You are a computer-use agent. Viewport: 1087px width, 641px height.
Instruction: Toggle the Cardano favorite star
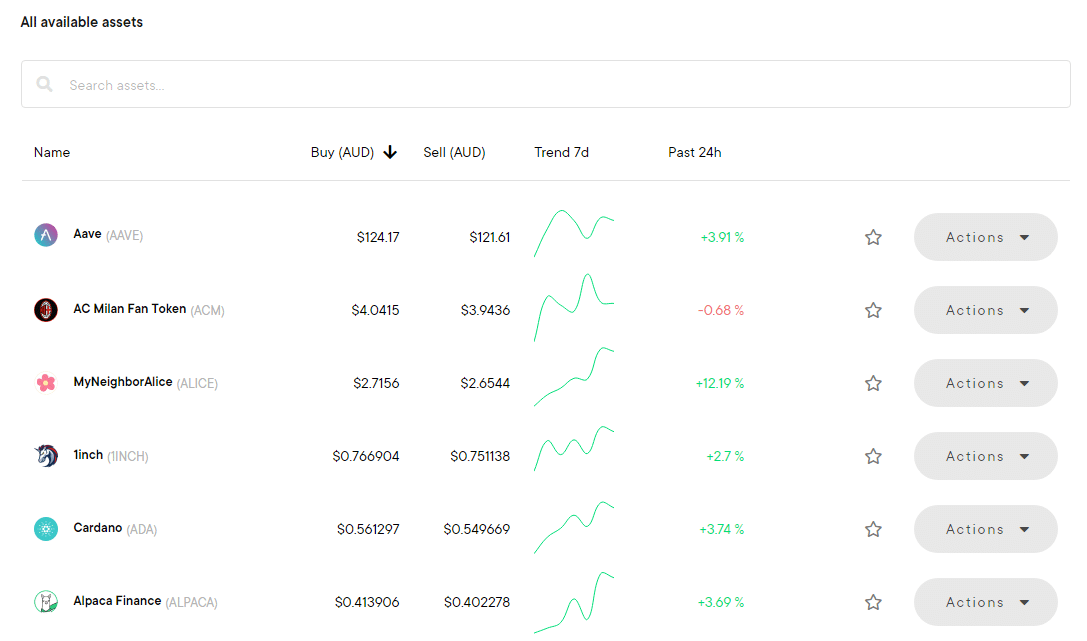point(873,529)
